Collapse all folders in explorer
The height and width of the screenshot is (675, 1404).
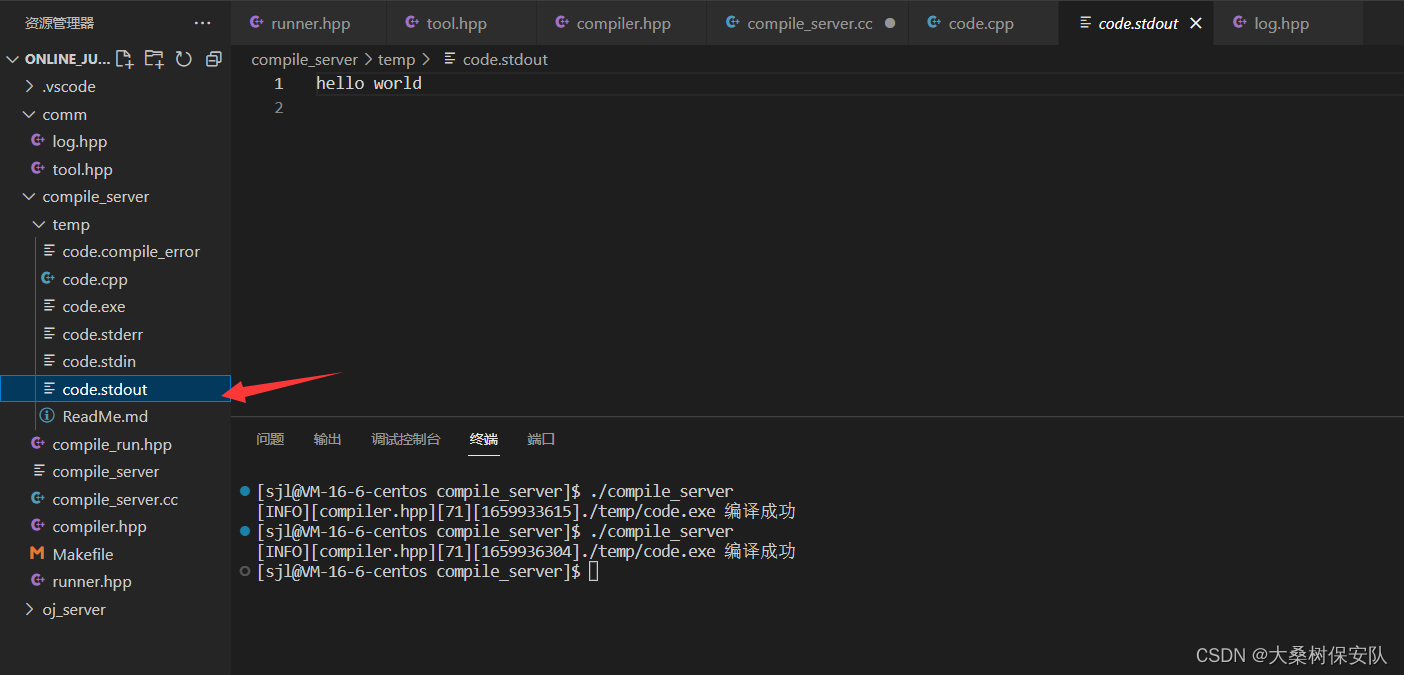pos(213,59)
